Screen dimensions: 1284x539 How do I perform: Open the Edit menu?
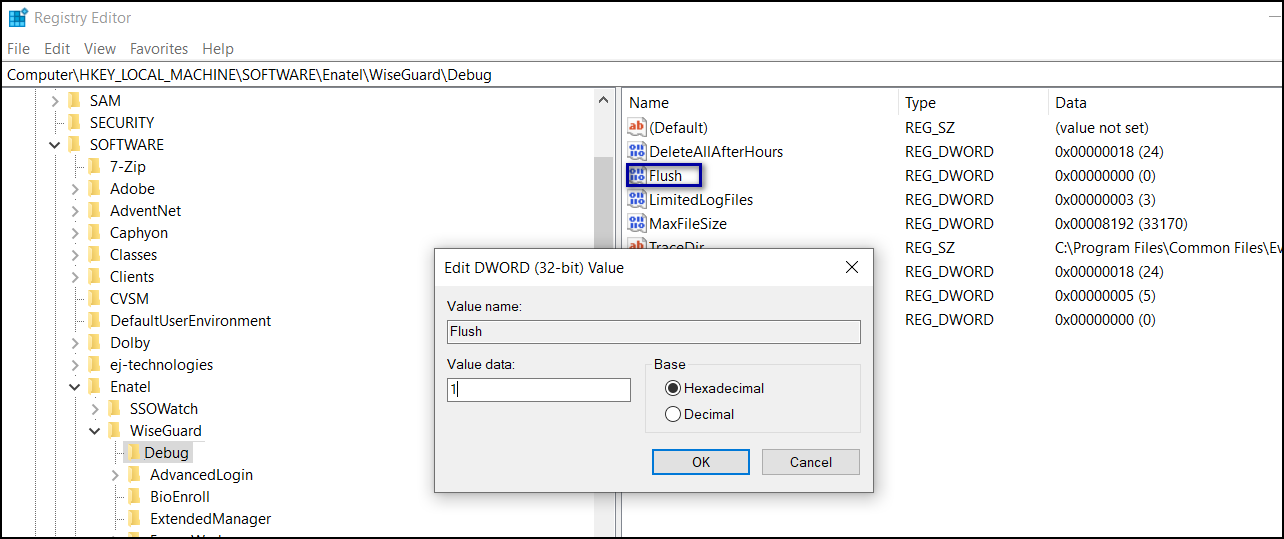(x=57, y=48)
